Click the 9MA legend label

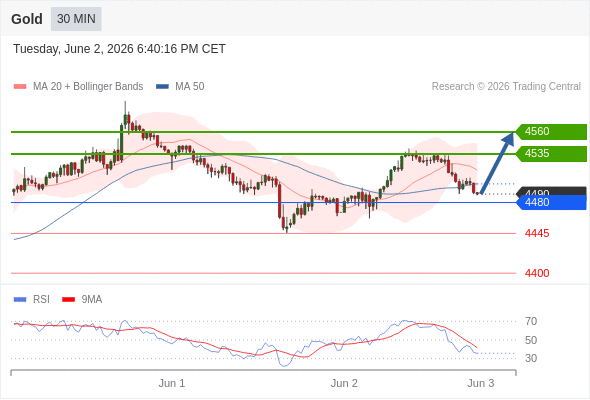pos(92,300)
